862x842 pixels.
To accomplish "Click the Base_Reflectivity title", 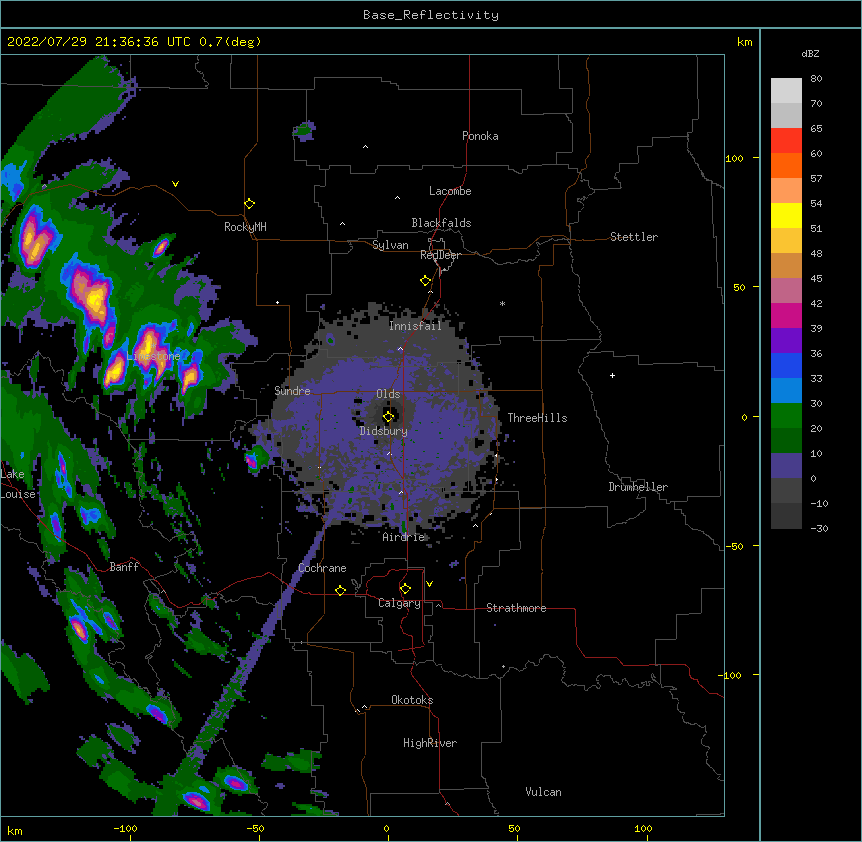I will click(431, 15).
